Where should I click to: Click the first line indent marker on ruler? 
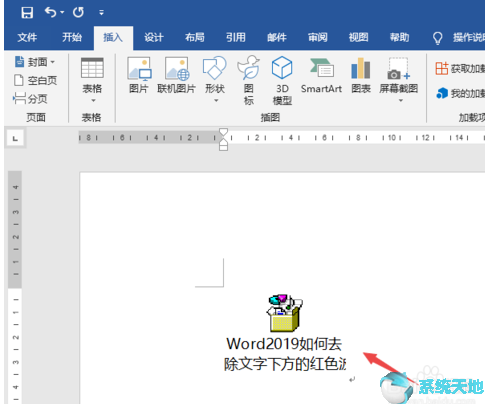pyautogui.click(x=224, y=132)
